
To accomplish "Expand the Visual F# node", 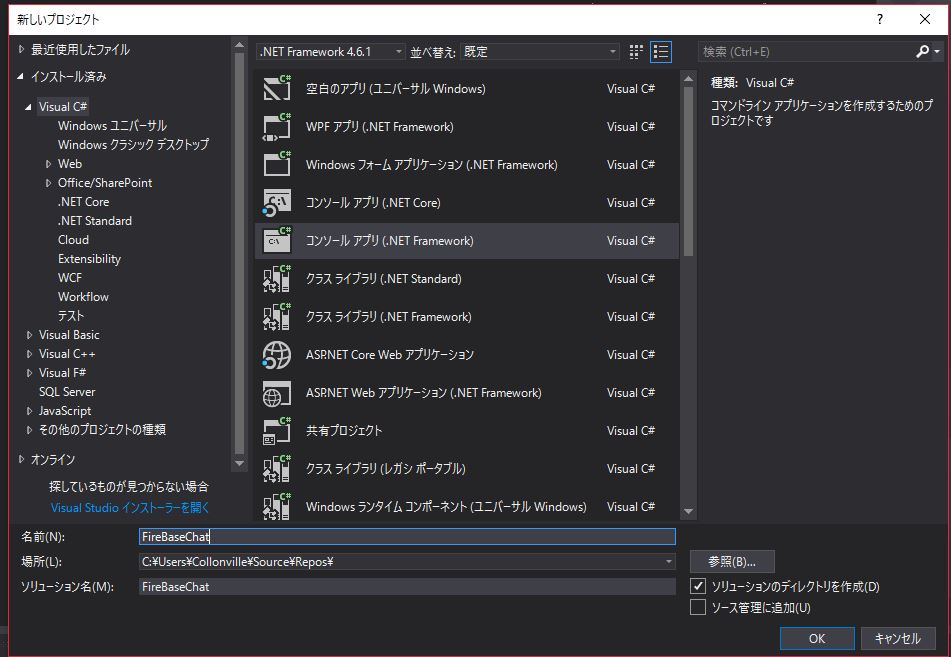I will pos(29,373).
